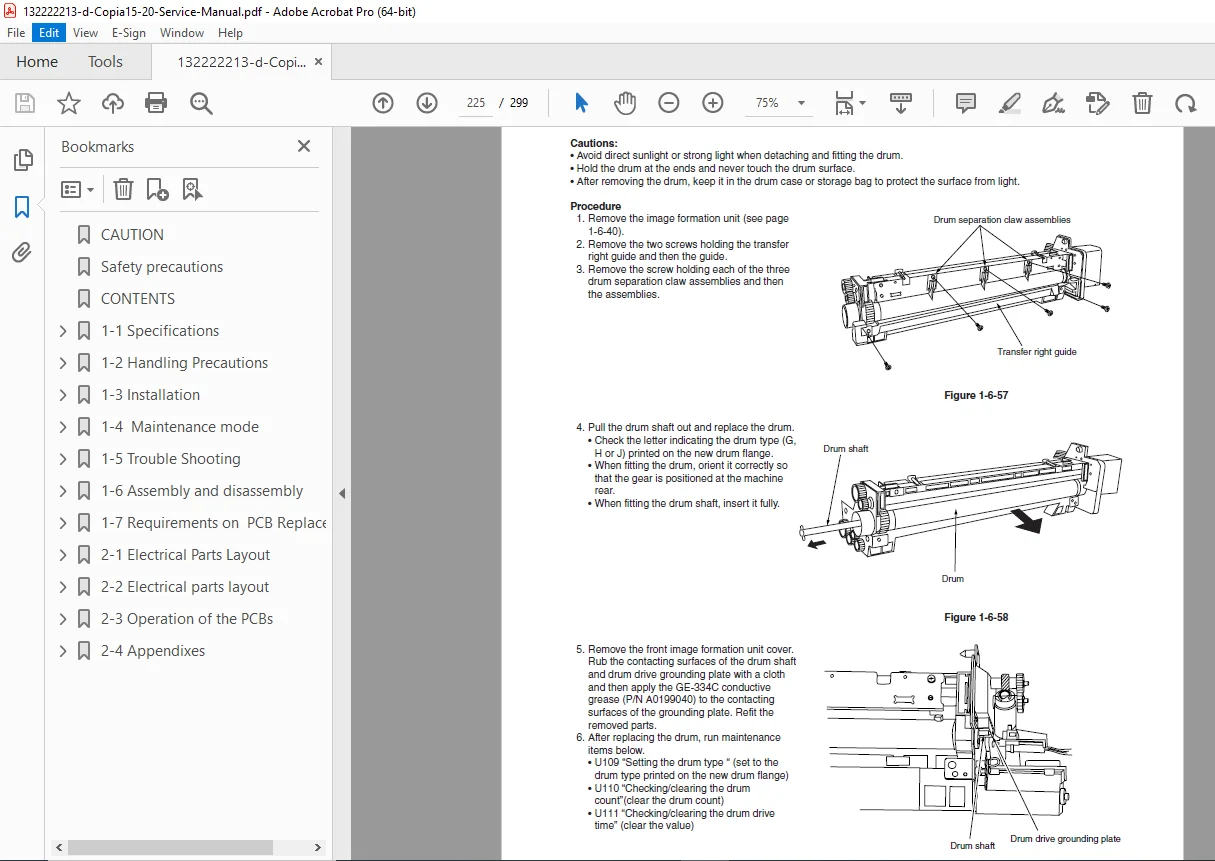Go to previous page arrow
This screenshot has height=861, width=1215.
[x=383, y=103]
